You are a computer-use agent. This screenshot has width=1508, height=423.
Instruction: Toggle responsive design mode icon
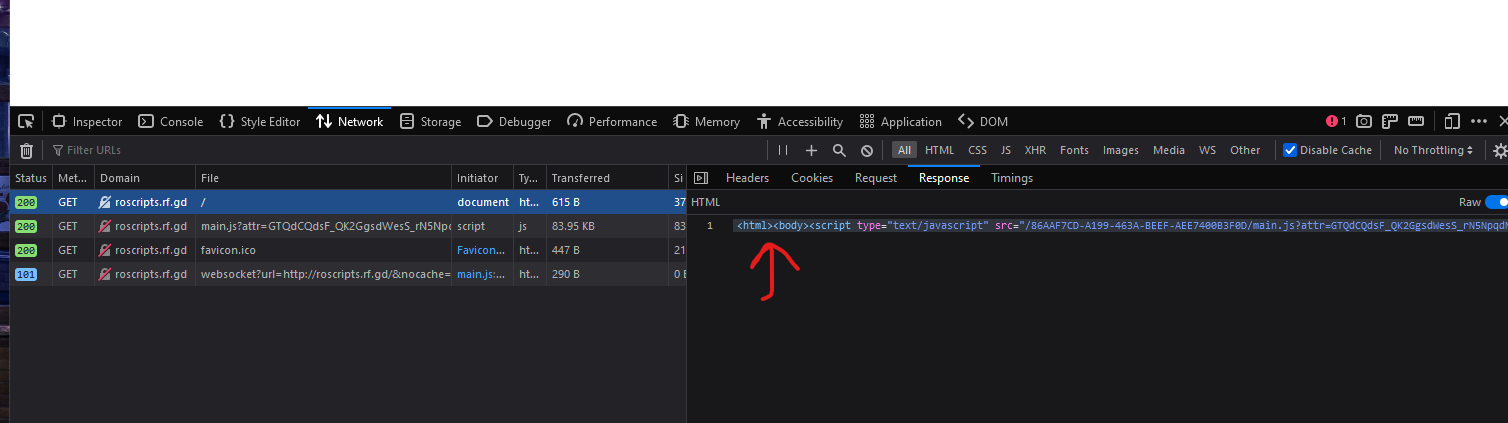(x=1452, y=121)
